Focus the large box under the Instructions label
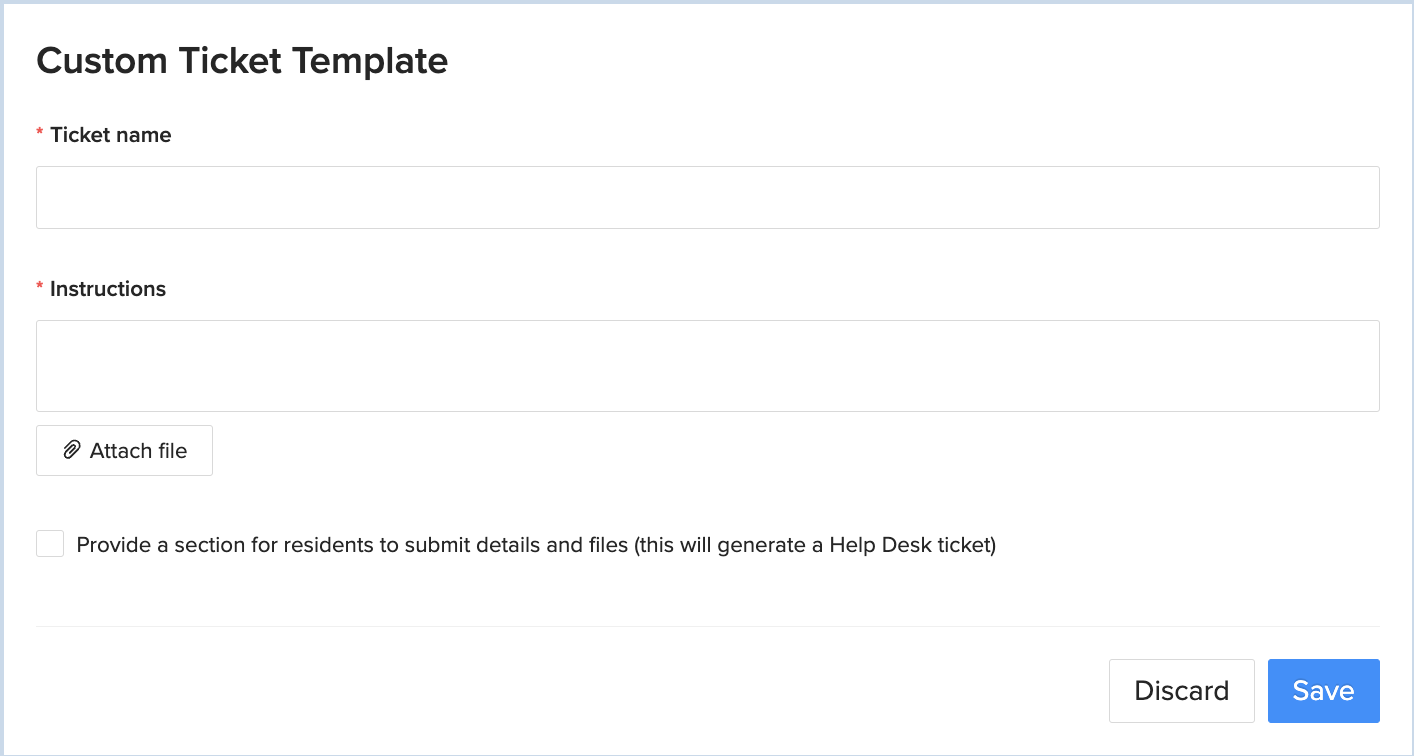The width and height of the screenshot is (1414, 756). pos(708,366)
